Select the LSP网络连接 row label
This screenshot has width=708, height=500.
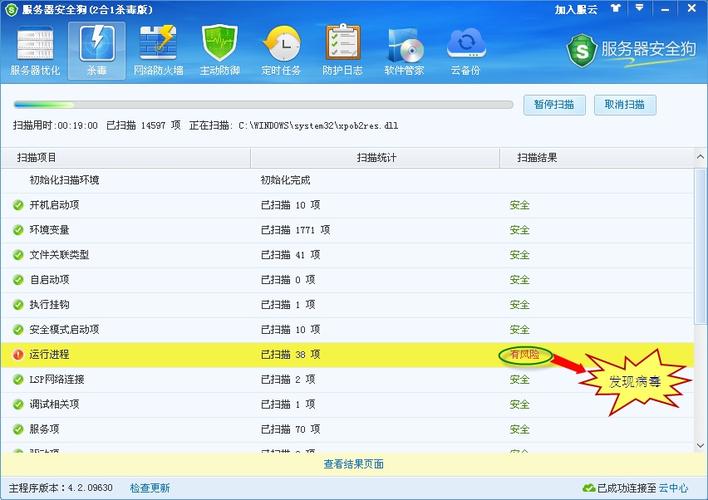[x=57, y=379]
